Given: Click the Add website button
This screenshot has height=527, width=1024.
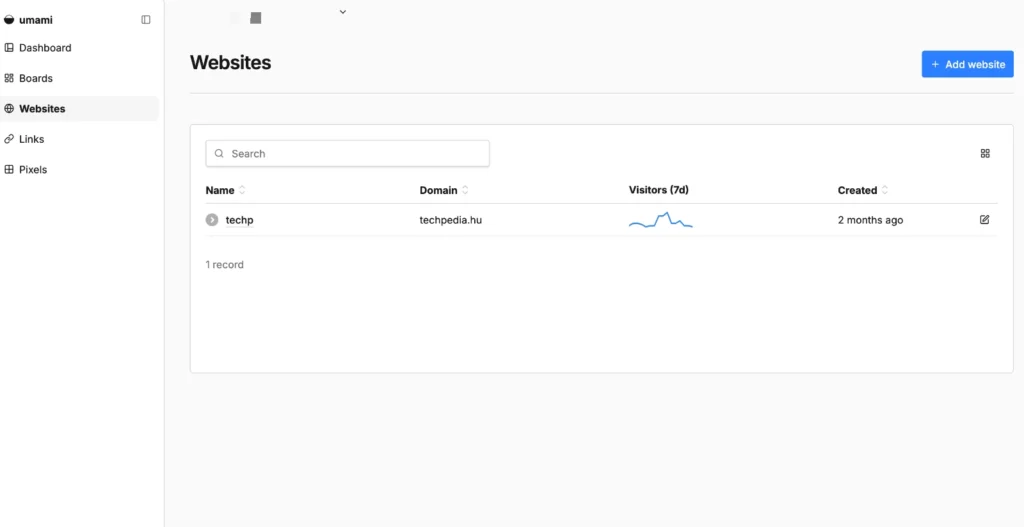Looking at the screenshot, I should (968, 64).
